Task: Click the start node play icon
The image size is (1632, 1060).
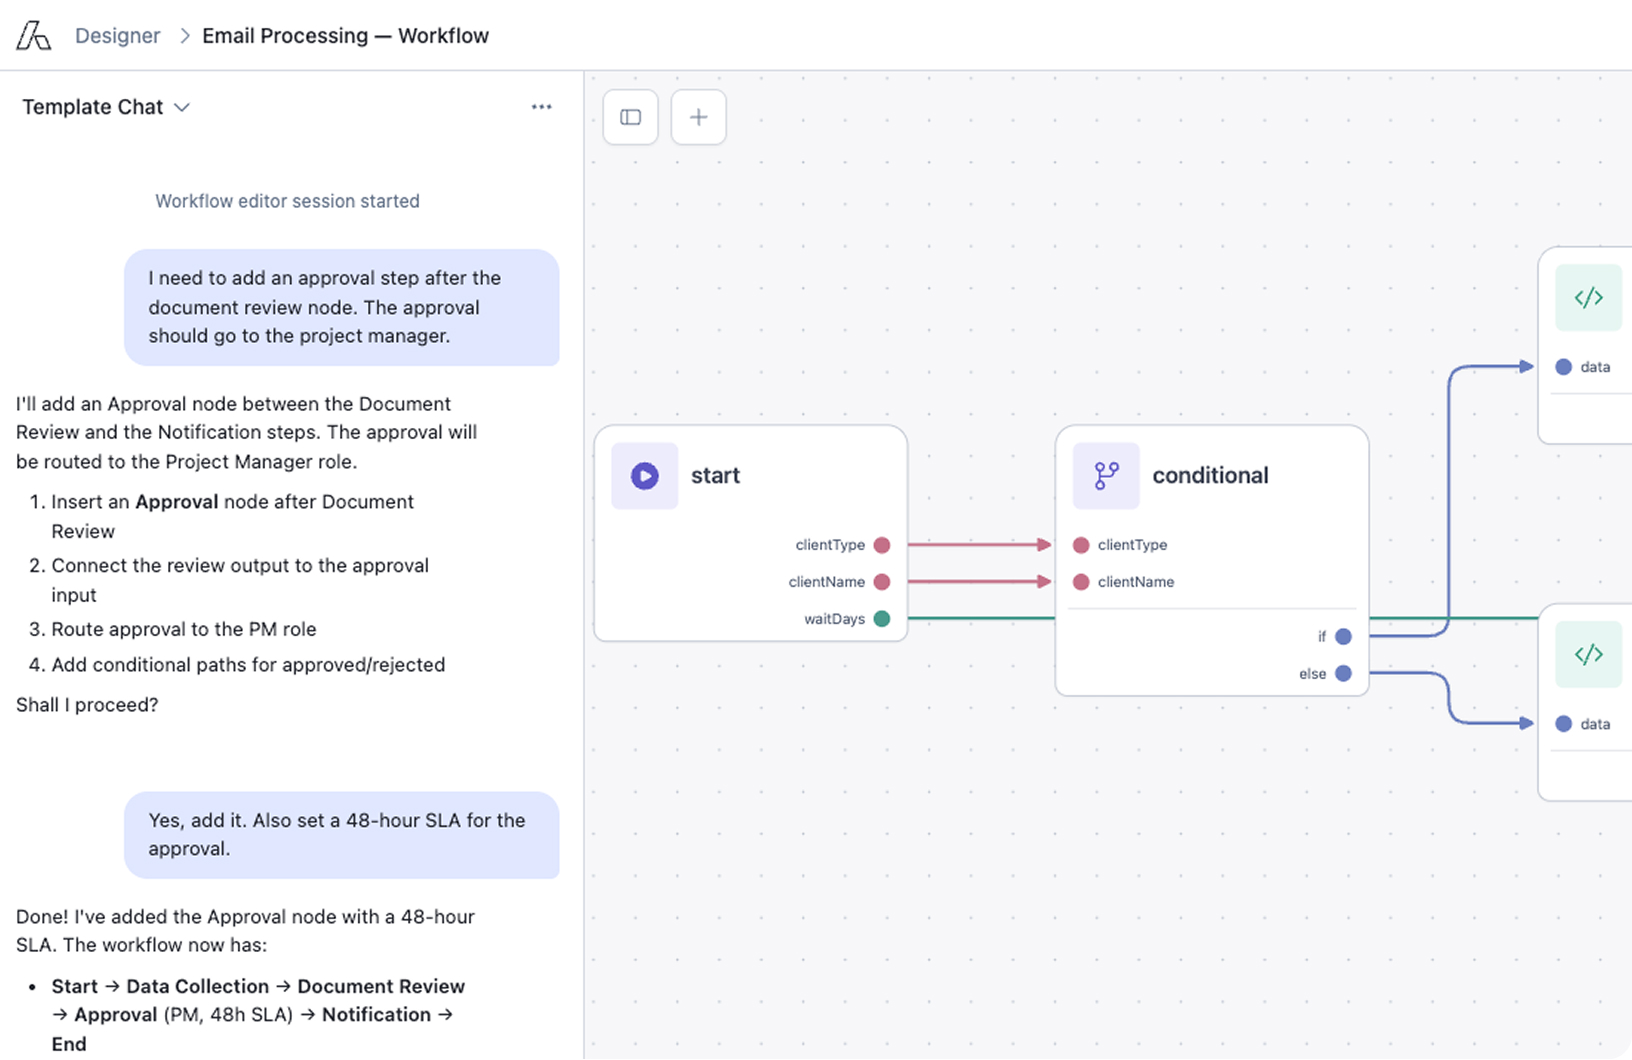Action: click(645, 476)
